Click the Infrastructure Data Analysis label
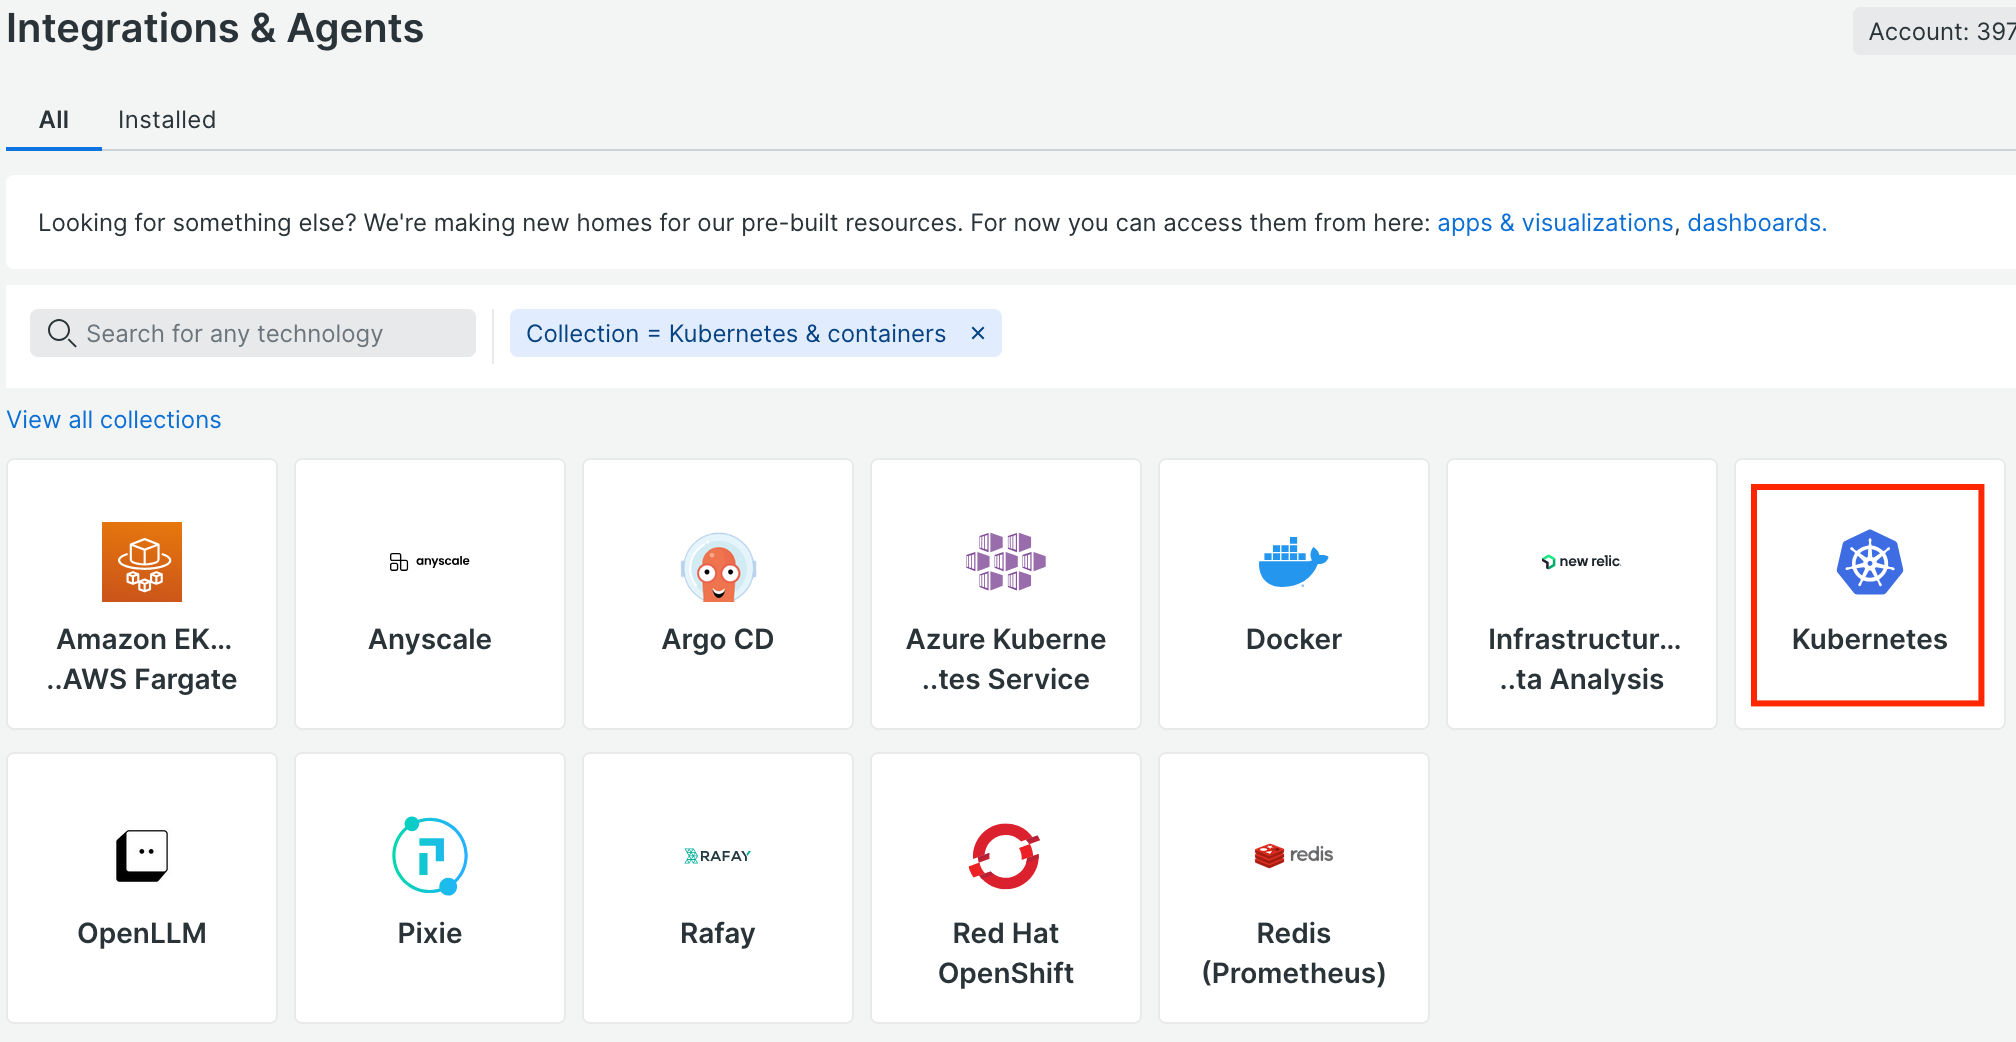The image size is (2016, 1042). (1582, 659)
